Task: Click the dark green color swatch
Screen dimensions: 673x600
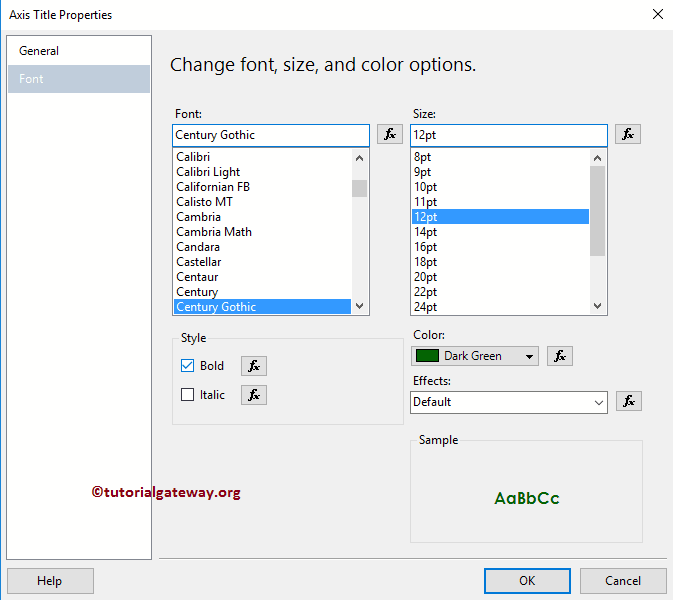Action: click(427, 356)
